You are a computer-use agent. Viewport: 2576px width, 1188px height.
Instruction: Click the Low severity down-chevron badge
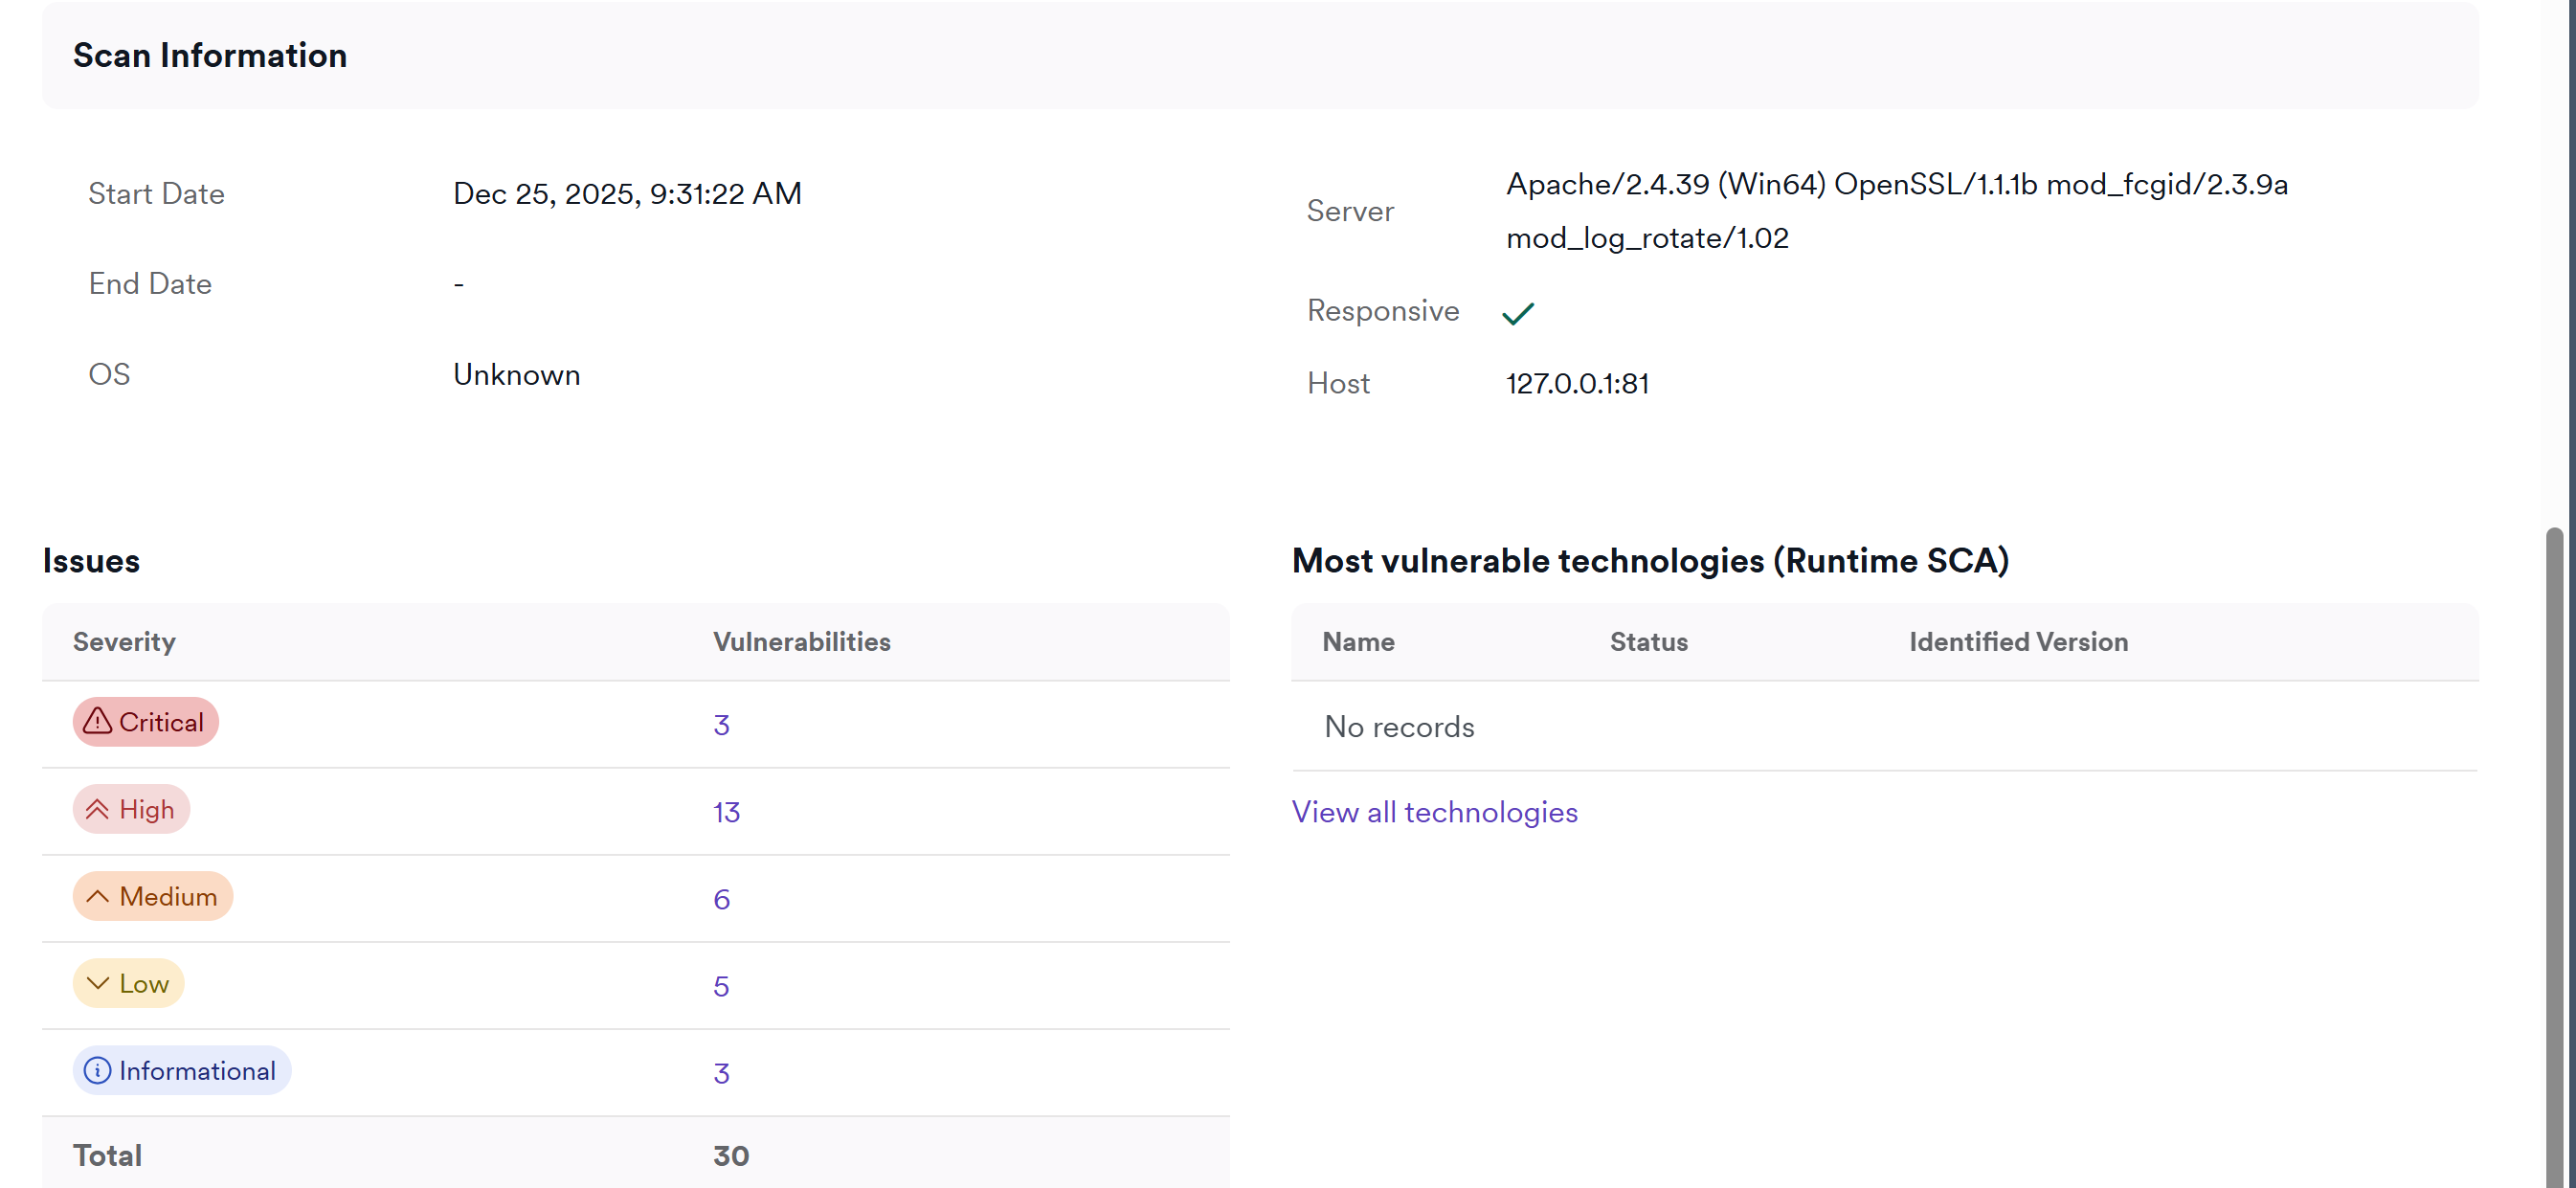pos(128,983)
